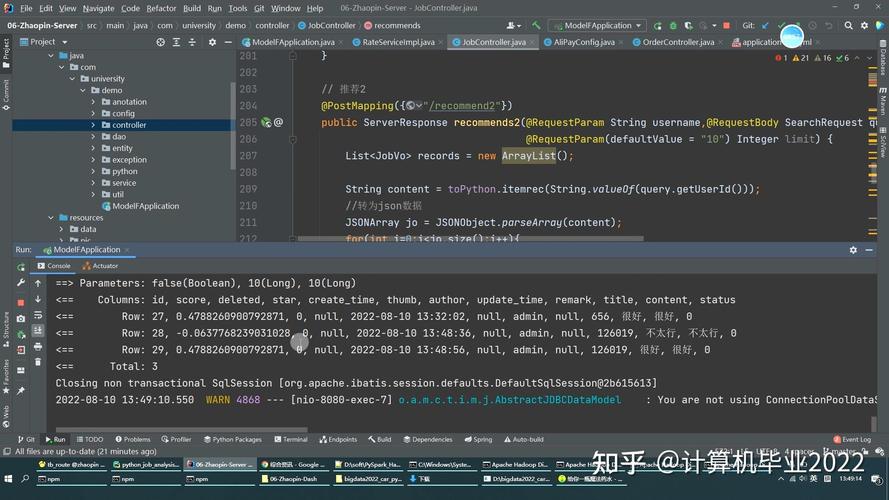Click the Git update project arrow
This screenshot has height=500, width=889.
point(767,25)
